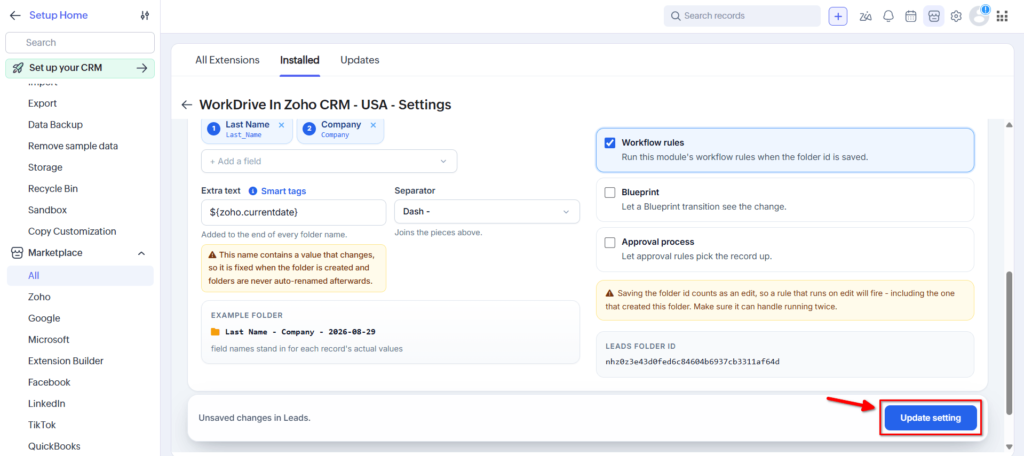Open Data Backup in the sidebar
1024x456 pixels.
(x=56, y=125)
